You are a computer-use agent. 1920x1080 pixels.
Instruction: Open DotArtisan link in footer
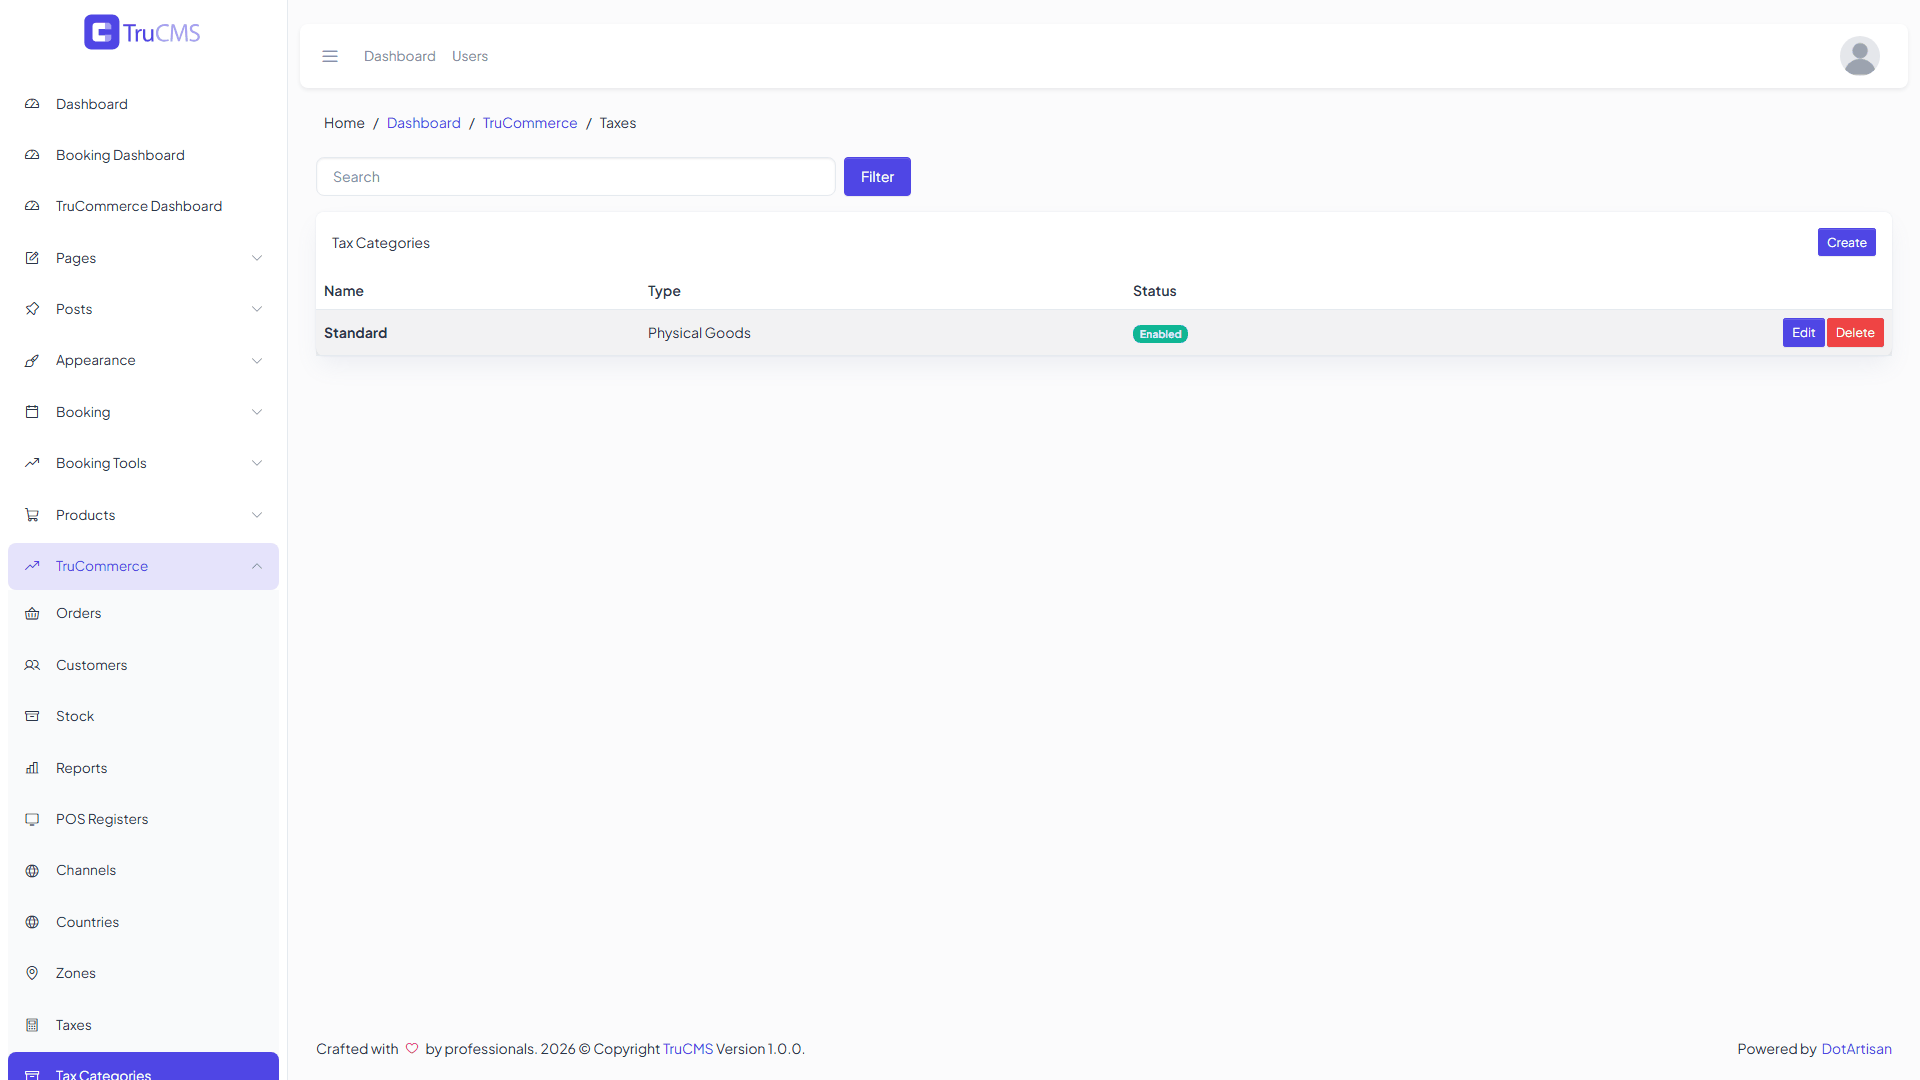1856,1049
